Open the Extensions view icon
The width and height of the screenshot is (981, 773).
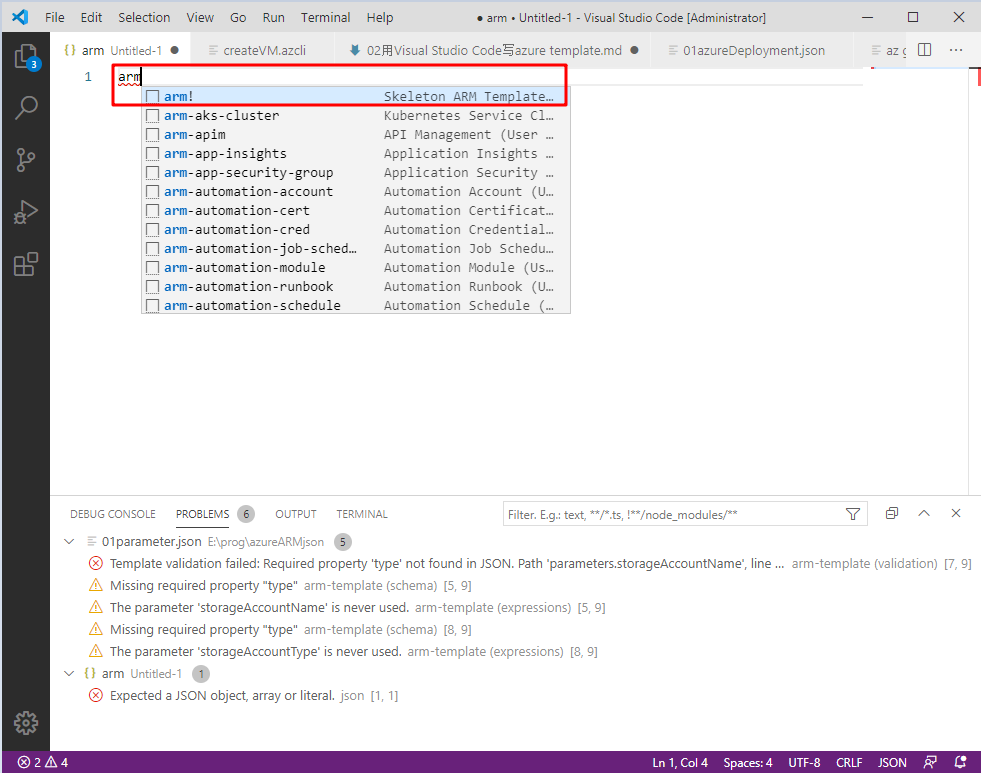[25, 264]
